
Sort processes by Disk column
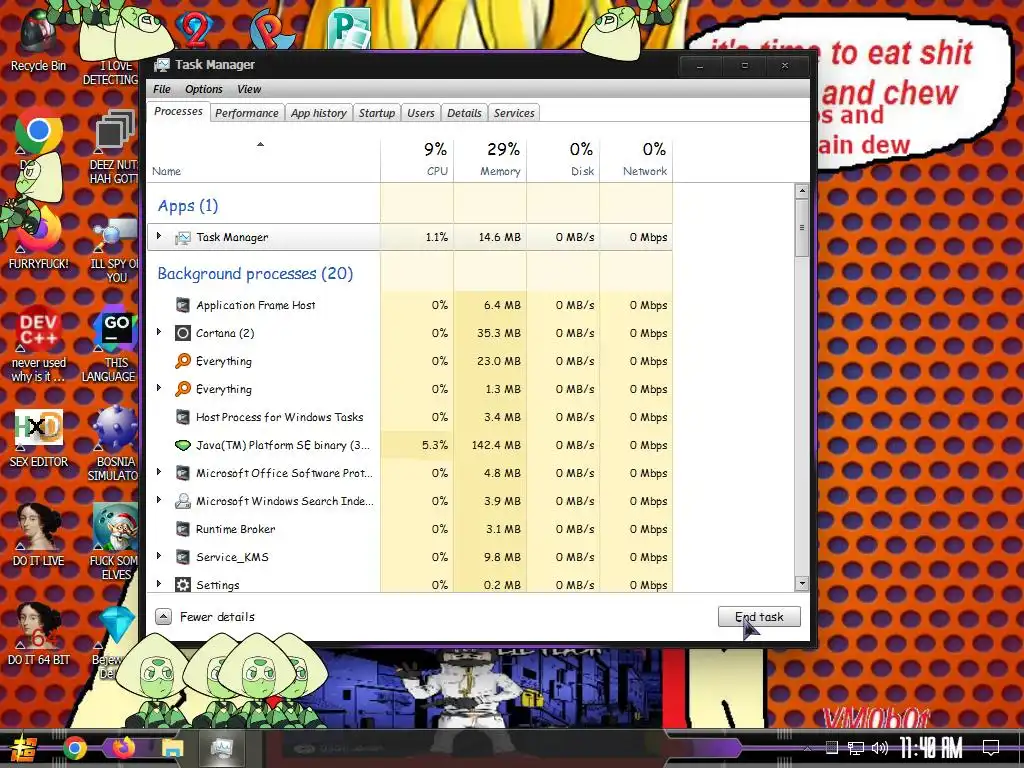(x=564, y=159)
